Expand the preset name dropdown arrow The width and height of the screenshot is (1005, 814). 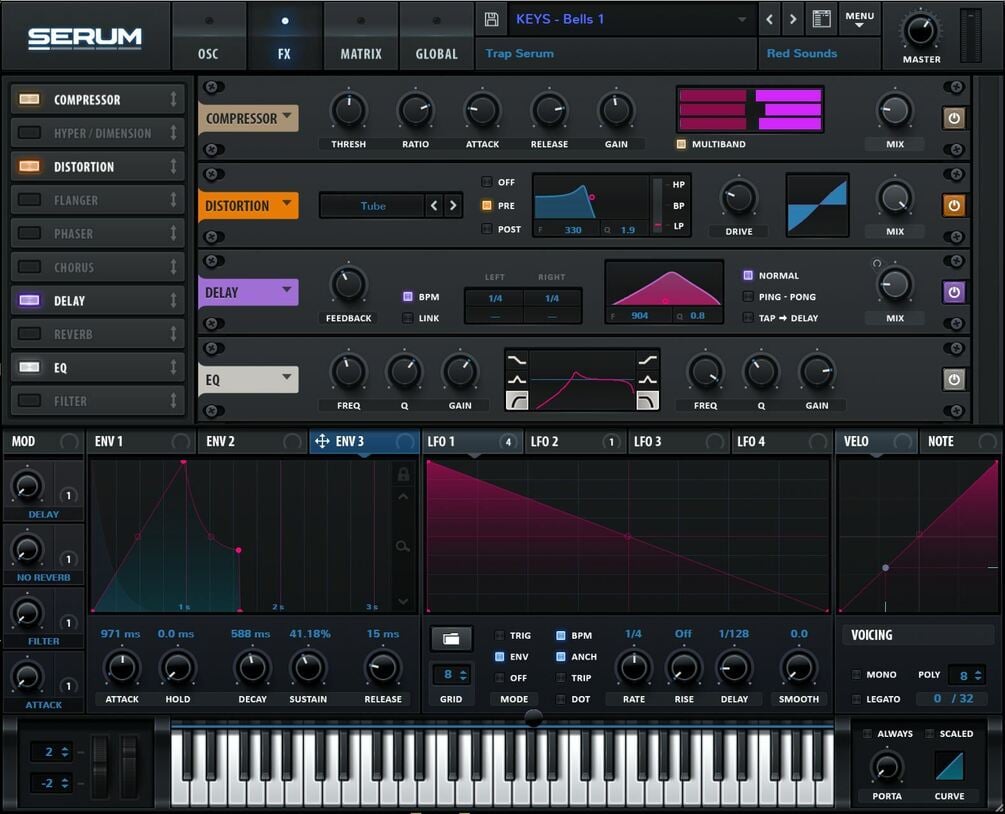(742, 19)
